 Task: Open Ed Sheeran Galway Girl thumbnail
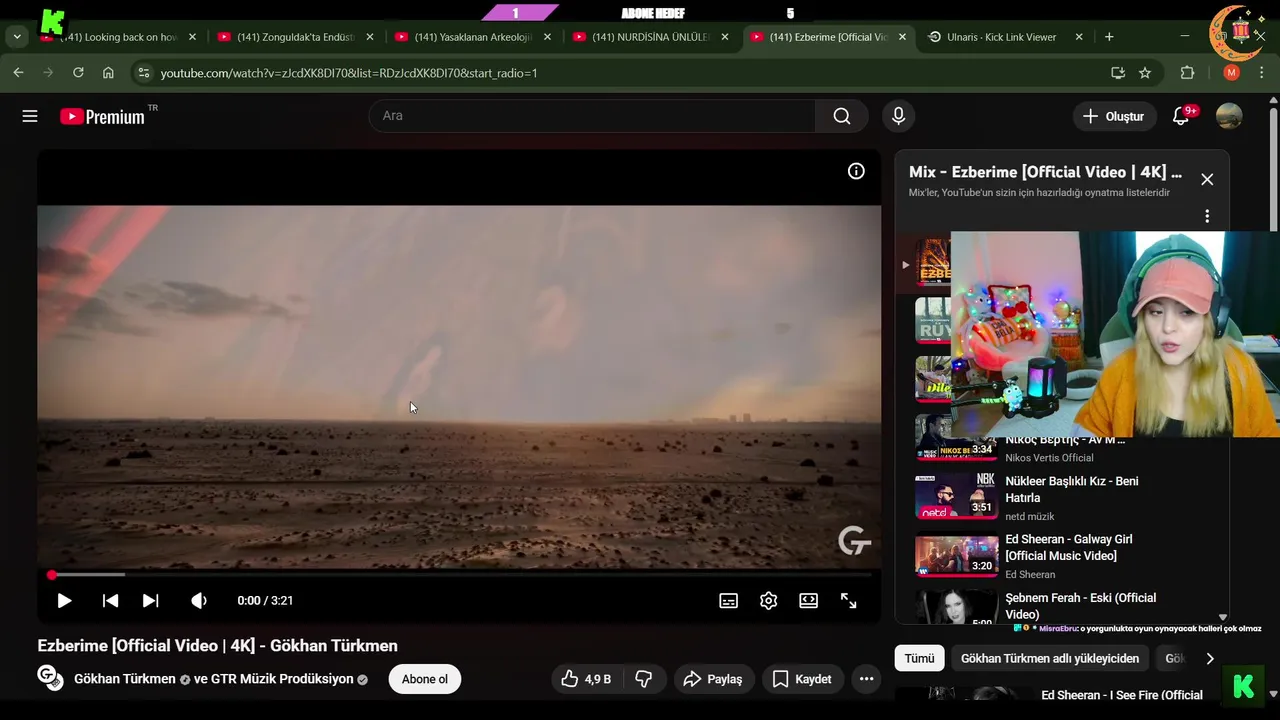[x=957, y=556]
